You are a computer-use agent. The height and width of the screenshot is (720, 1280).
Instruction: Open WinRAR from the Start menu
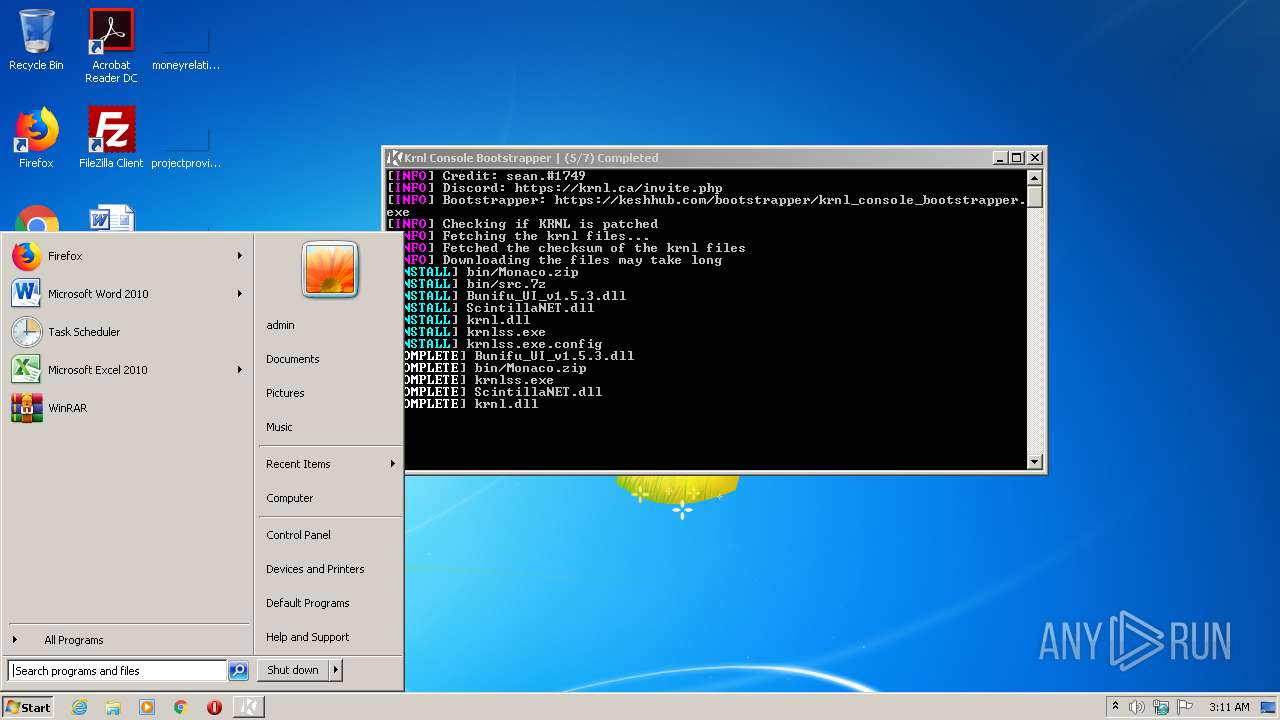click(x=126, y=408)
